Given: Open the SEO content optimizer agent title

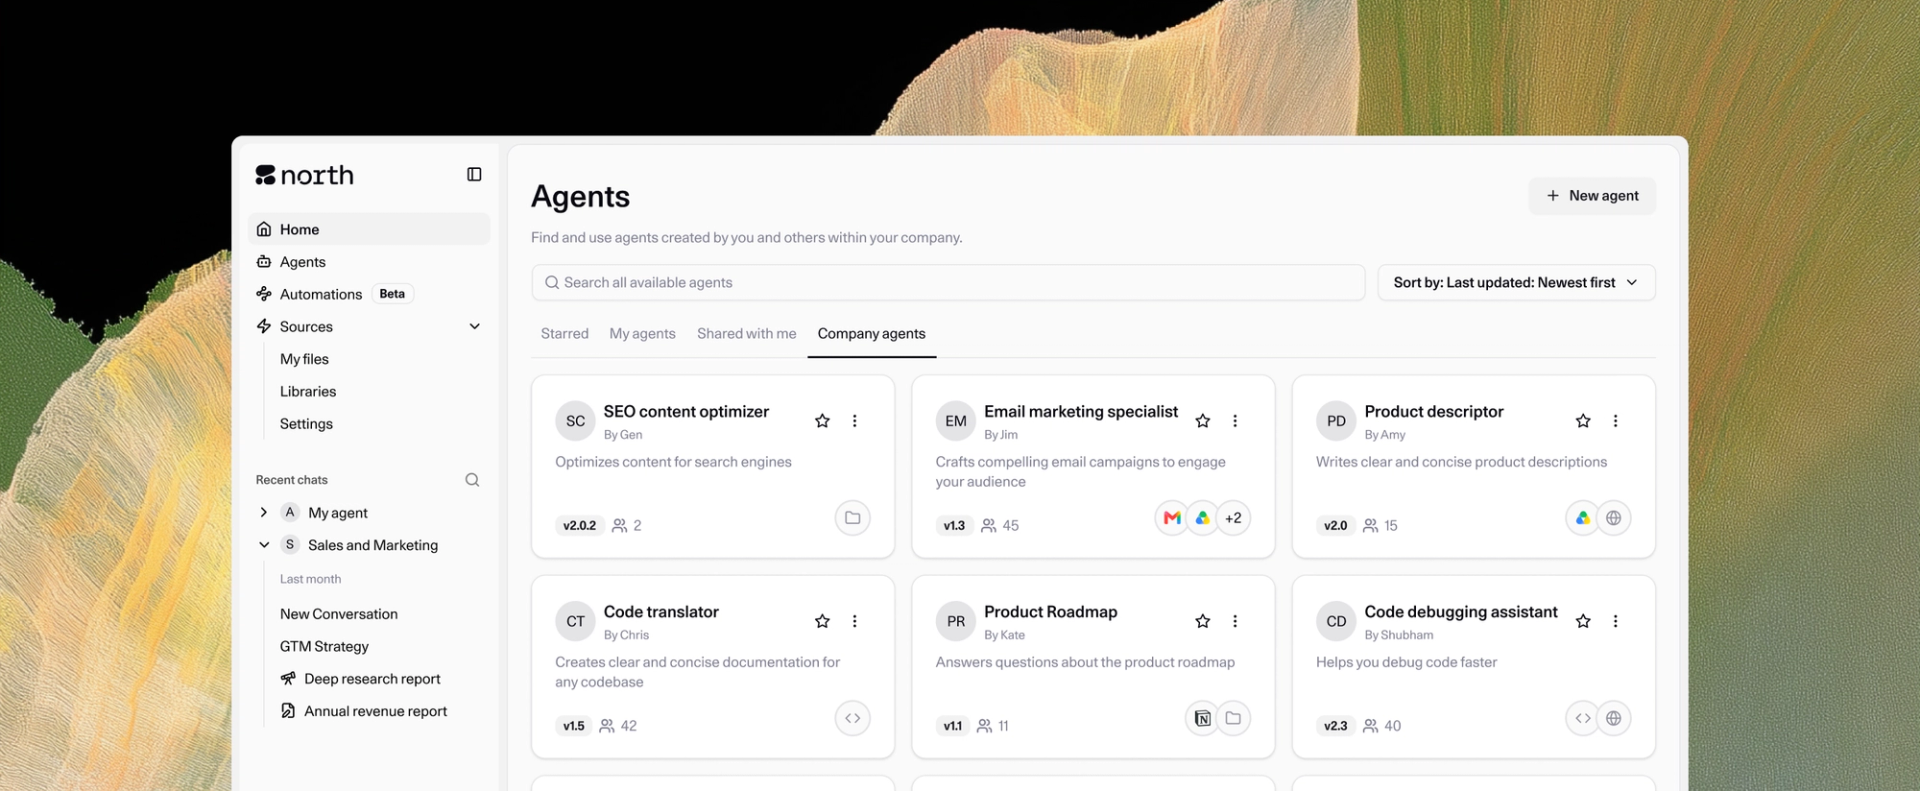Looking at the screenshot, I should click(x=686, y=412).
